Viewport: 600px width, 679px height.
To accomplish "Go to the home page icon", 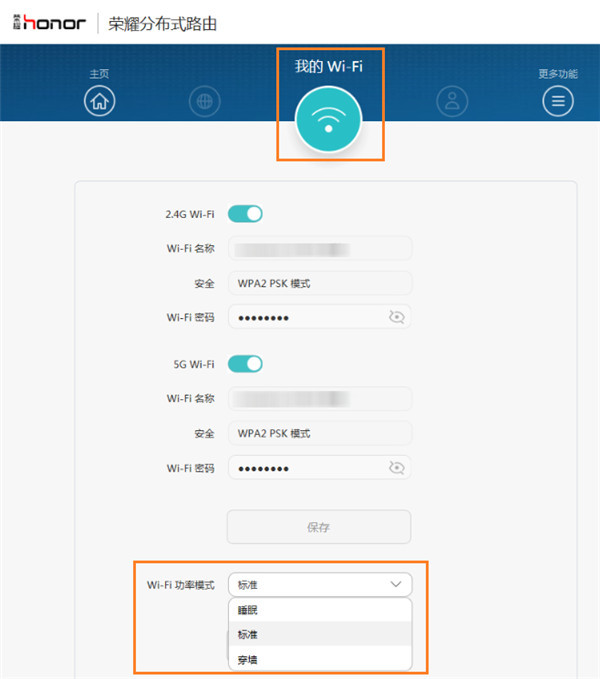I will pos(100,101).
